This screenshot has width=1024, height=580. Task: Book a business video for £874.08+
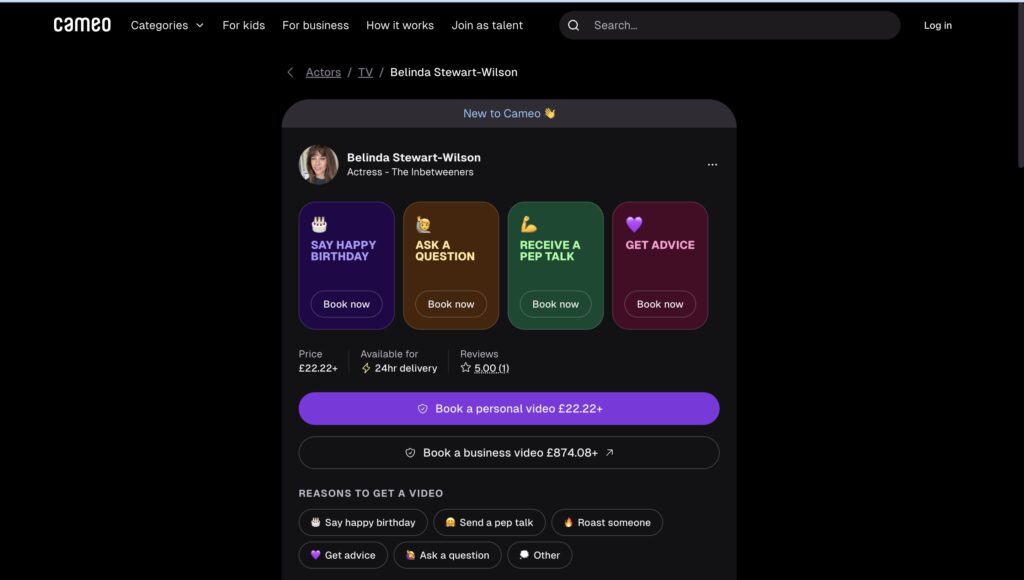pos(509,453)
